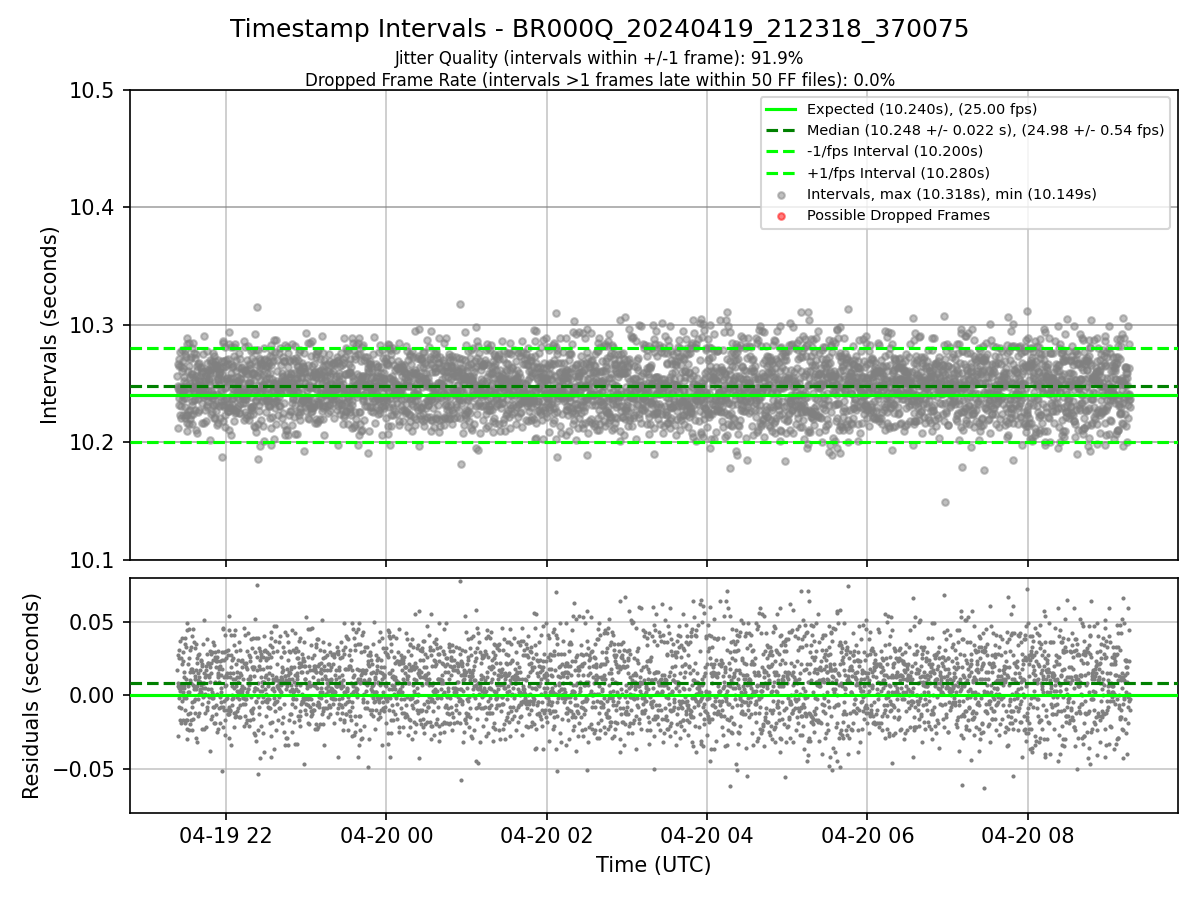Click the gray dot marker in the legend
Image resolution: width=1200 pixels, height=900 pixels.
click(782, 195)
